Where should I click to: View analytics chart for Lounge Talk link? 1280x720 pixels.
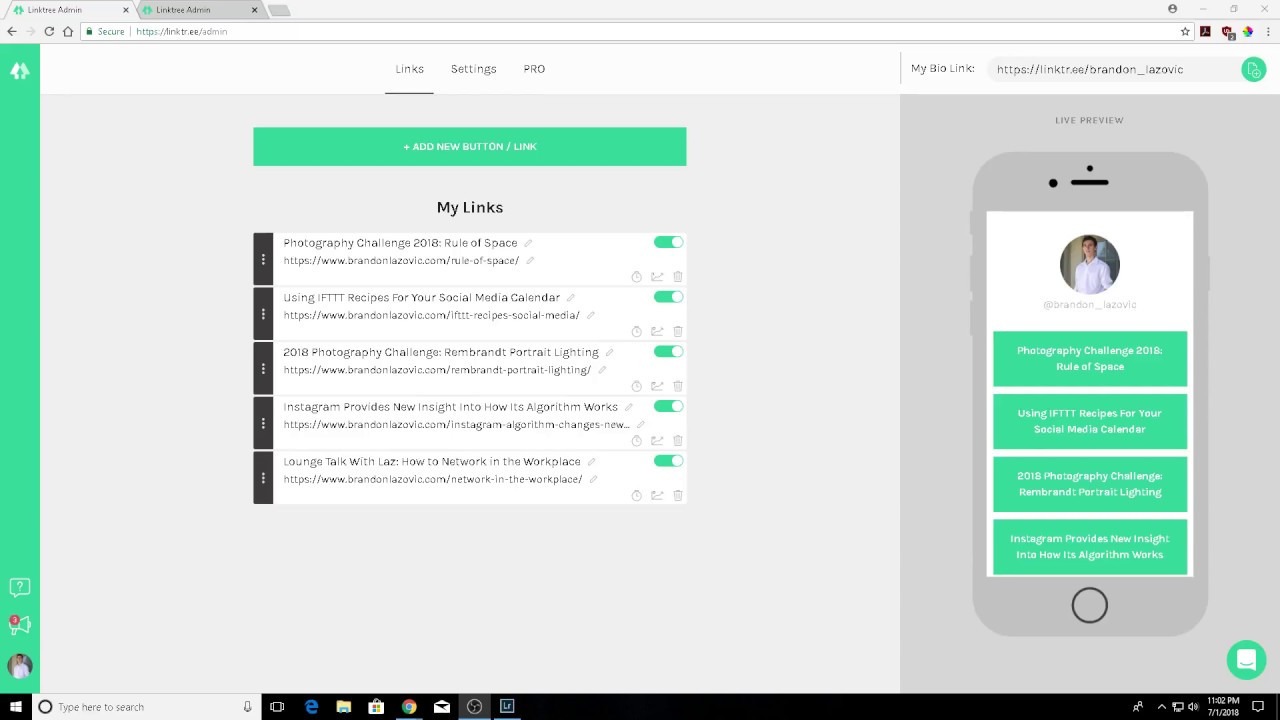pos(657,496)
